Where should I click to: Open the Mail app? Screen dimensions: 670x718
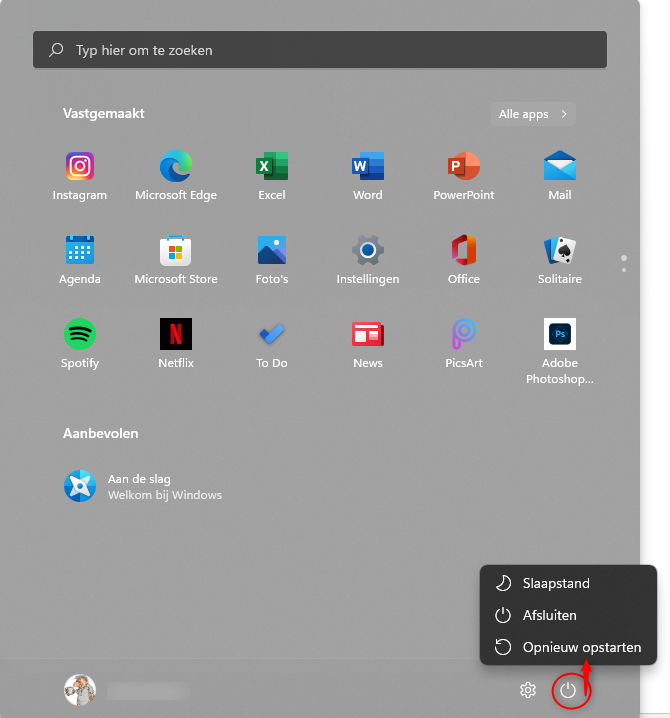coord(560,176)
